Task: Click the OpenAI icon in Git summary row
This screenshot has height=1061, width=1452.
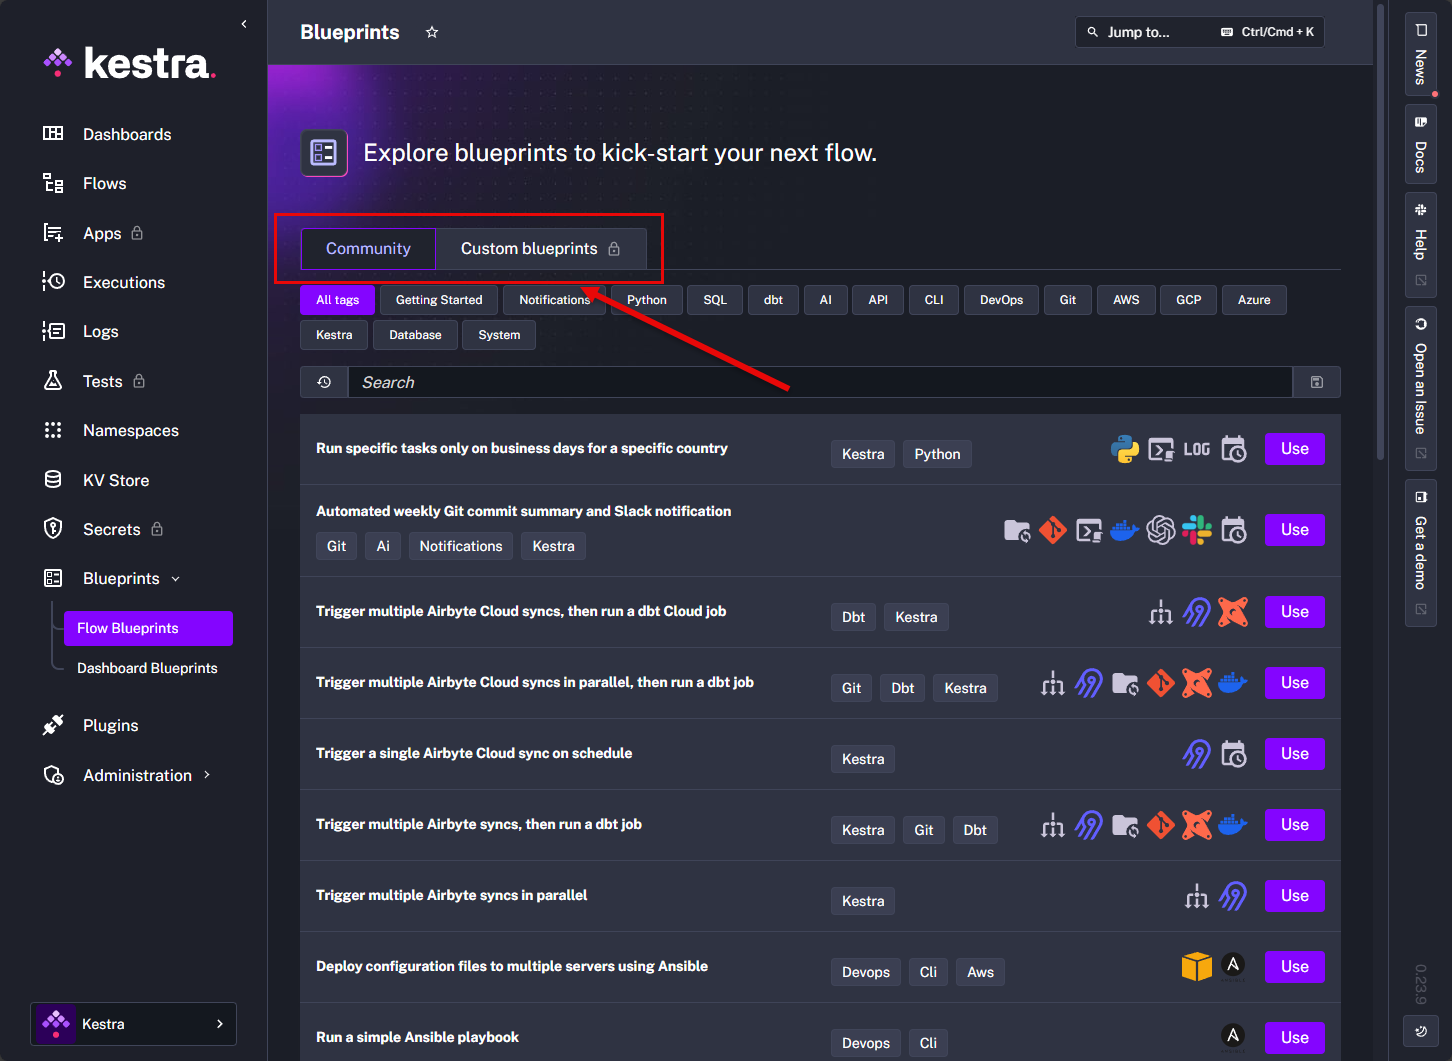Action: [1161, 530]
